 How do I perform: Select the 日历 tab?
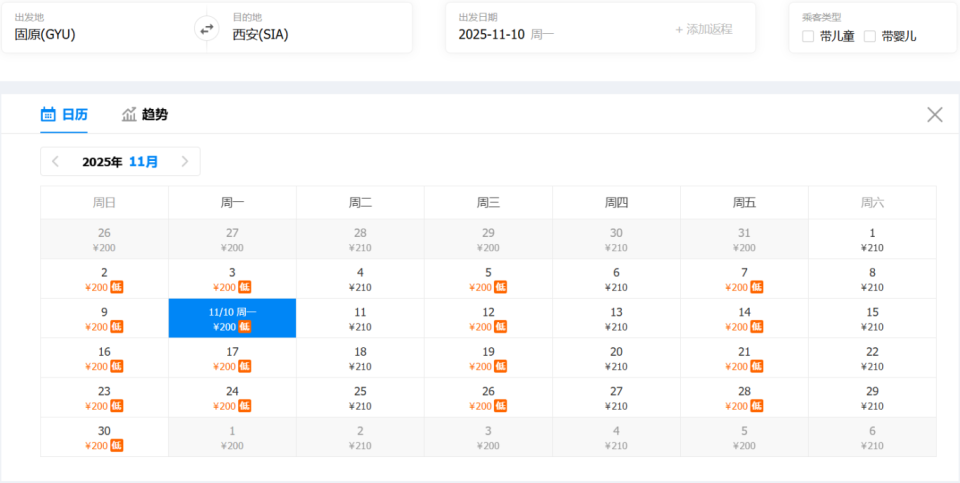coord(64,114)
